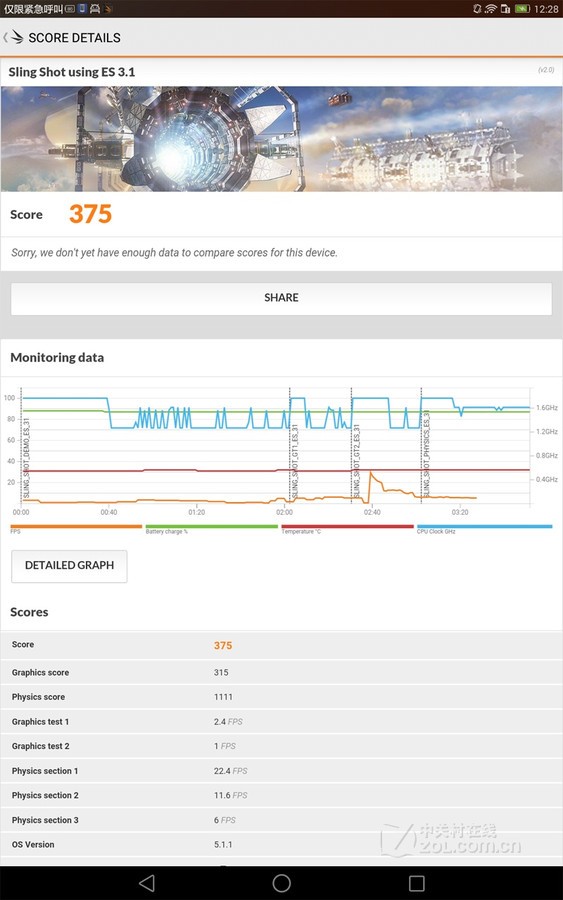Tap the Android home circle button
Screen dimensions: 563x900
click(281, 883)
